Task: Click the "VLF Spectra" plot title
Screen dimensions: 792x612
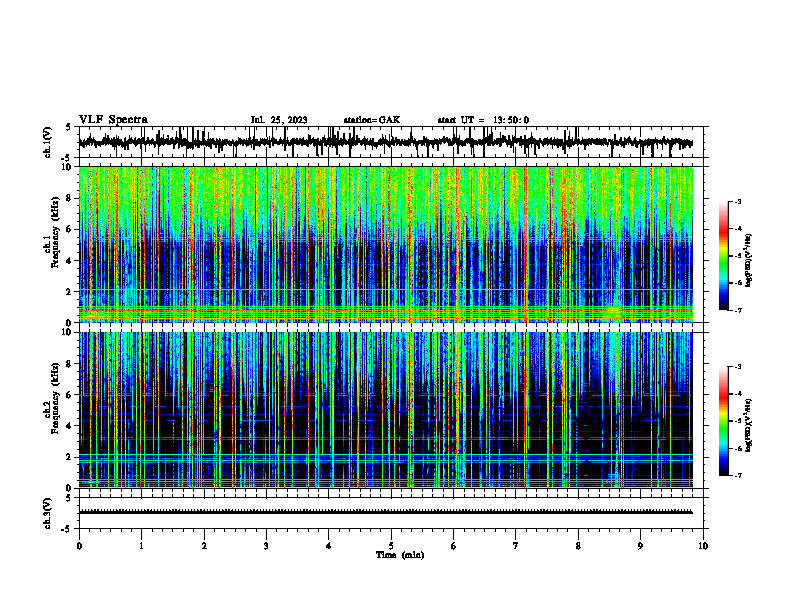Action: click(x=113, y=120)
